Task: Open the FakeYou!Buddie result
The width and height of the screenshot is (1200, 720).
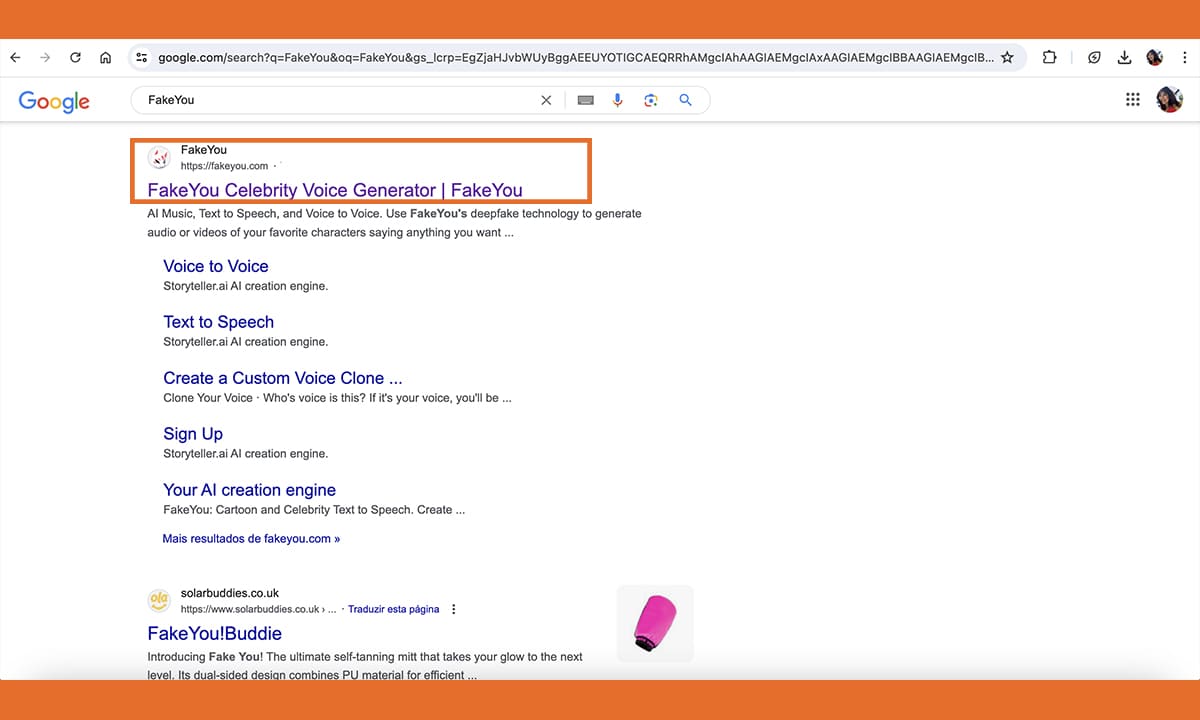Action: pyautogui.click(x=214, y=634)
